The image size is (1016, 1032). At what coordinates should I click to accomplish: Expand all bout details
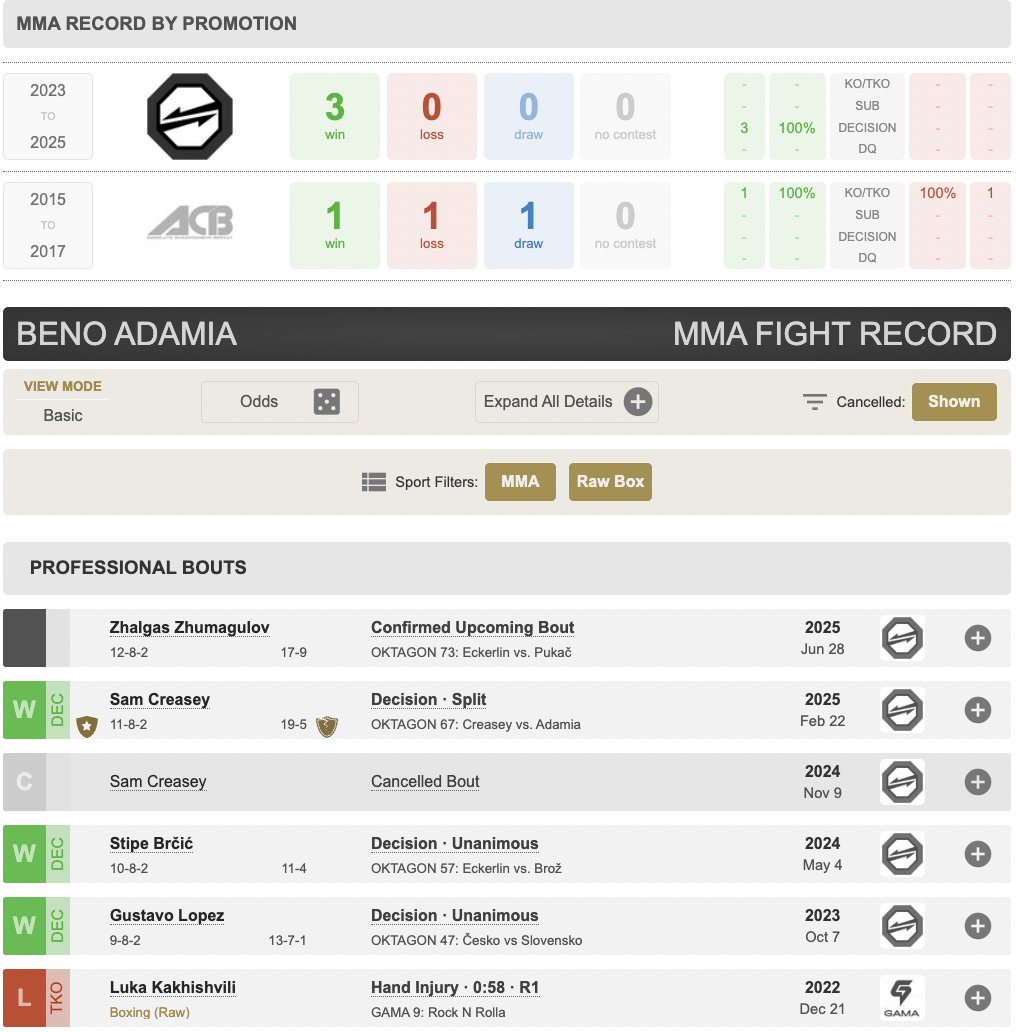[566, 402]
